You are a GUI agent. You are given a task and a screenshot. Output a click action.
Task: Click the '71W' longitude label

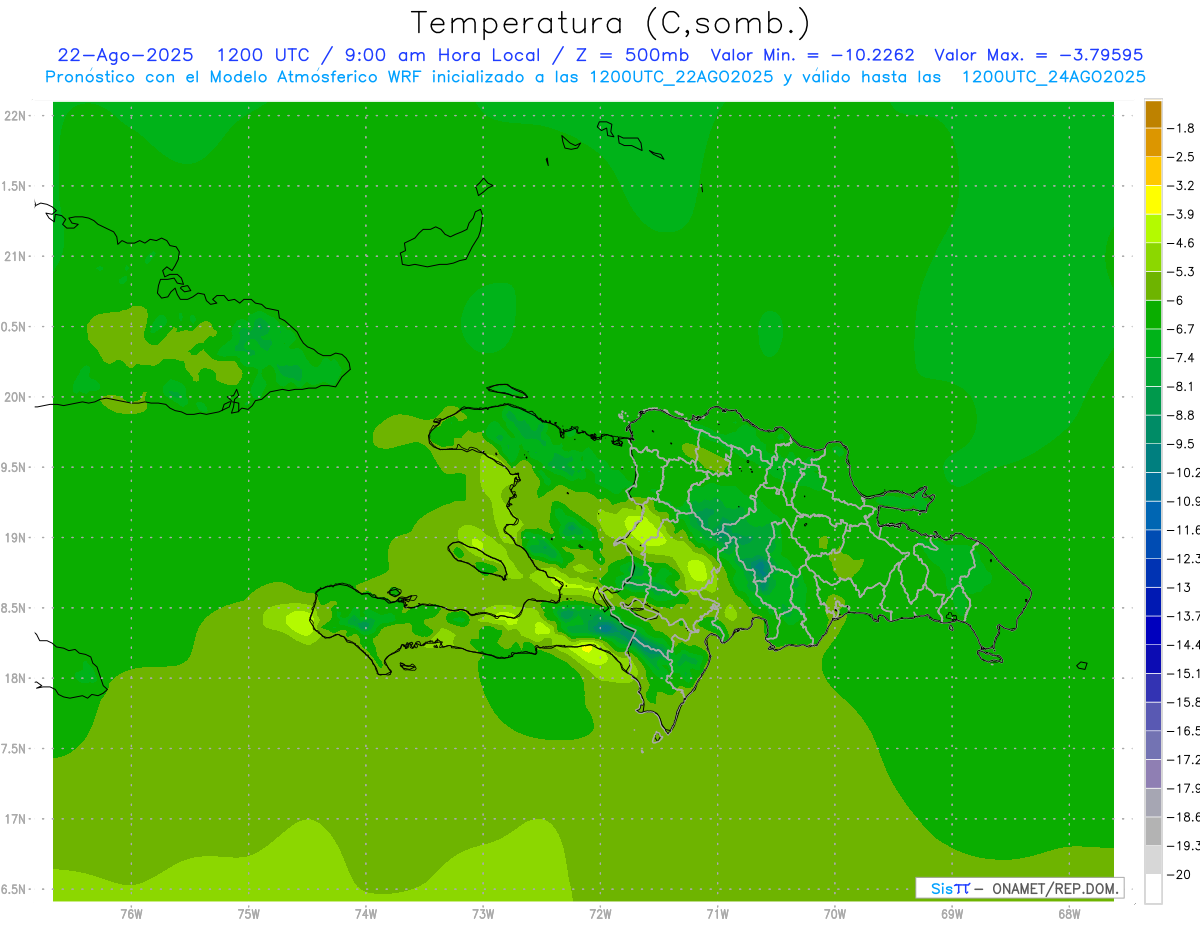717,914
